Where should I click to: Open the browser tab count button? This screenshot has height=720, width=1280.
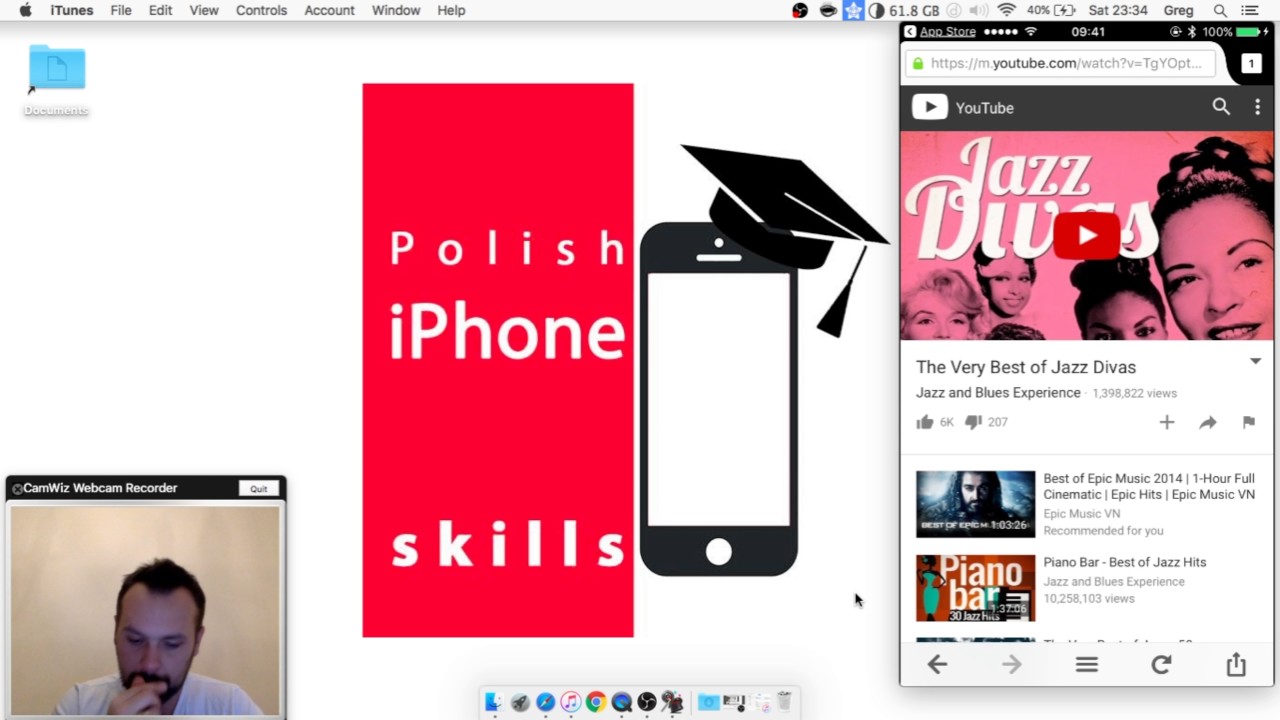click(x=1250, y=63)
